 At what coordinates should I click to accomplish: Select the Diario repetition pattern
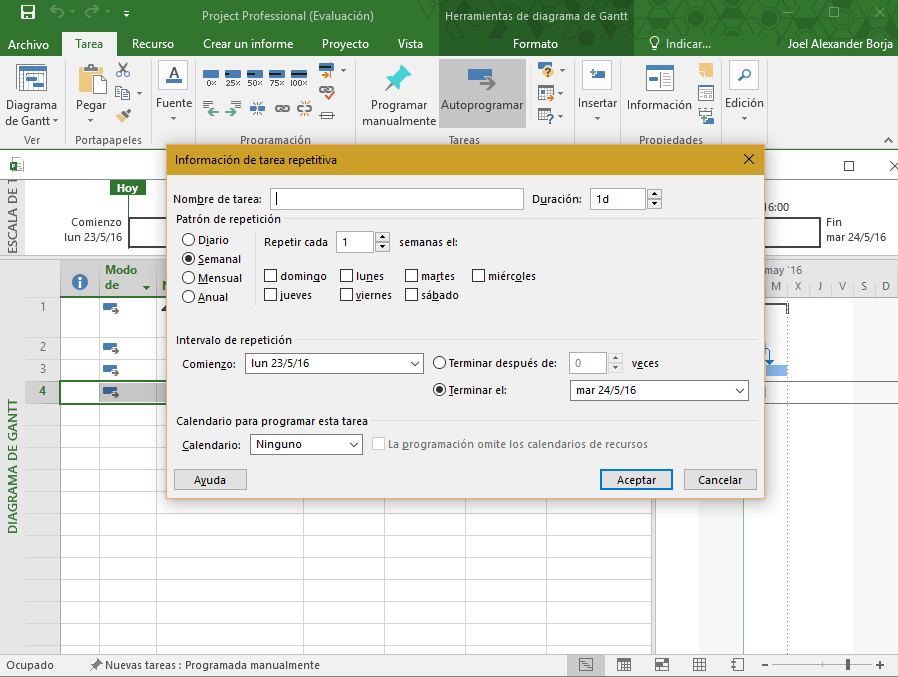point(188,240)
